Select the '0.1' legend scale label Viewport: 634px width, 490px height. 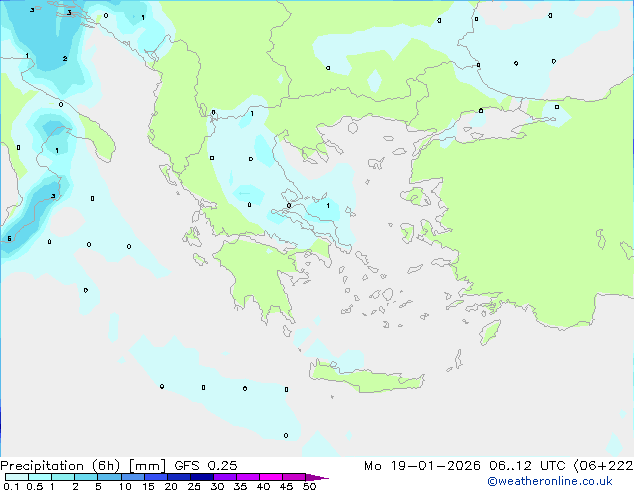(x=11, y=486)
